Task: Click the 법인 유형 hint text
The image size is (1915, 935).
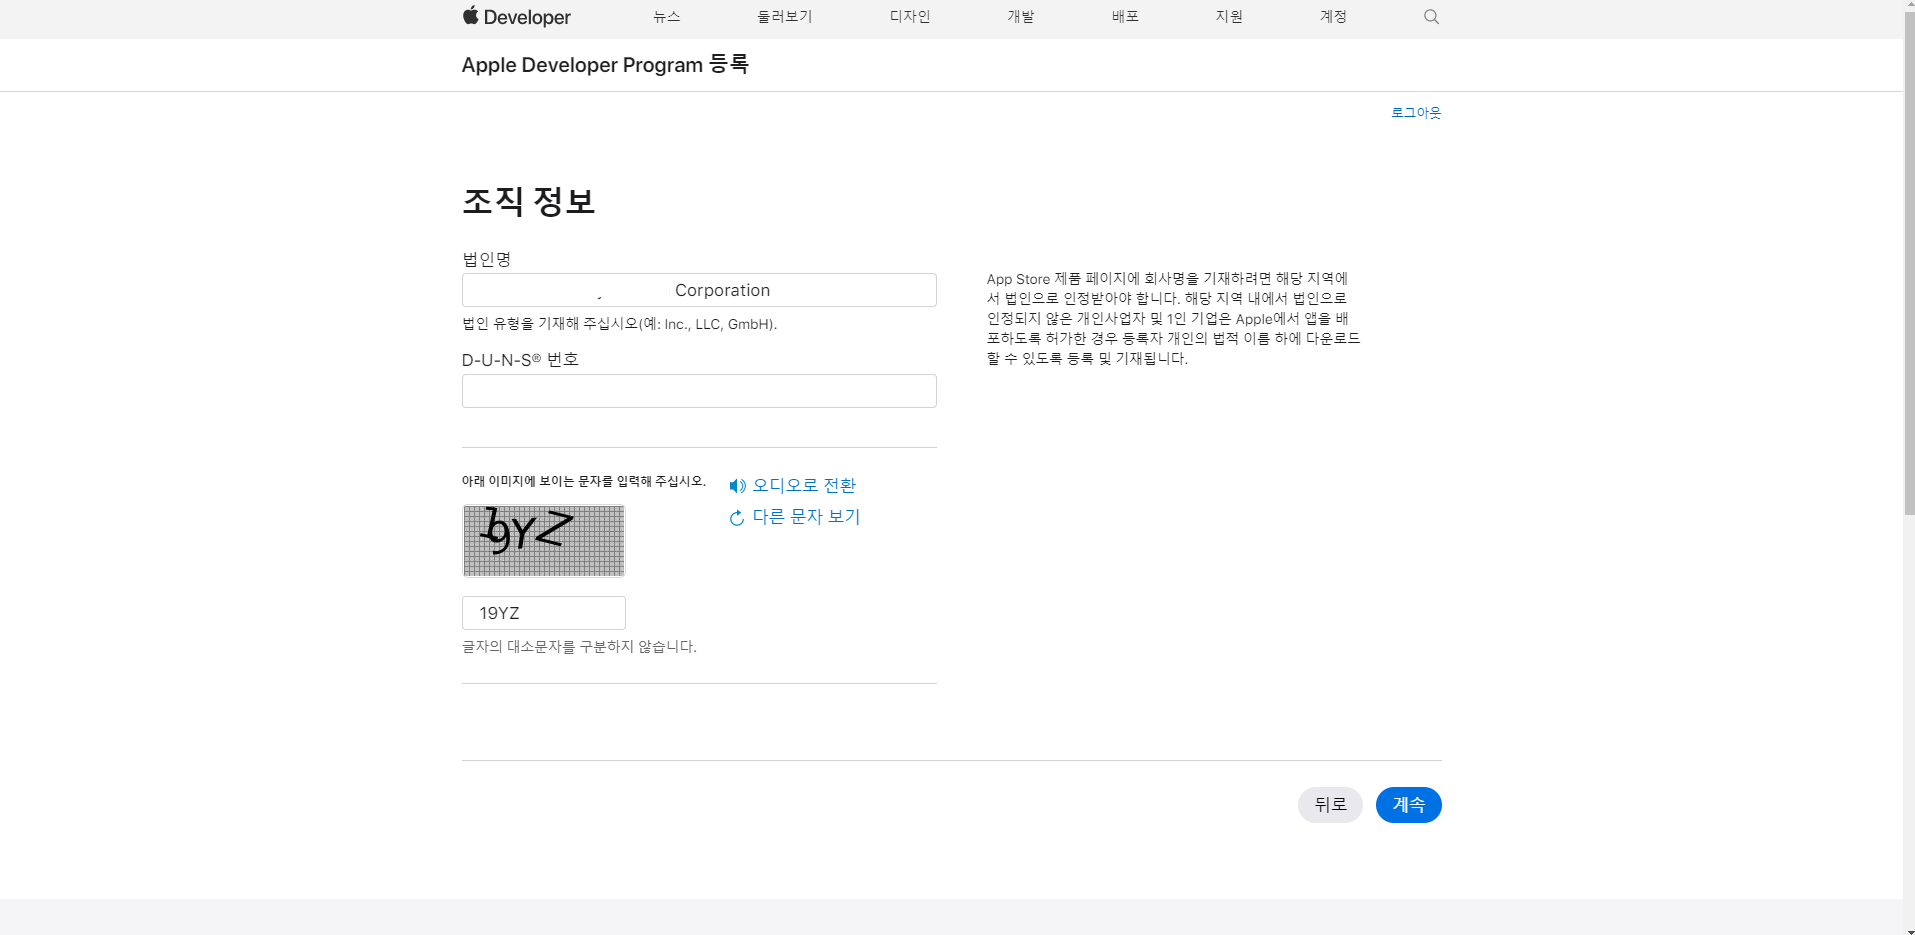Action: coord(619,324)
